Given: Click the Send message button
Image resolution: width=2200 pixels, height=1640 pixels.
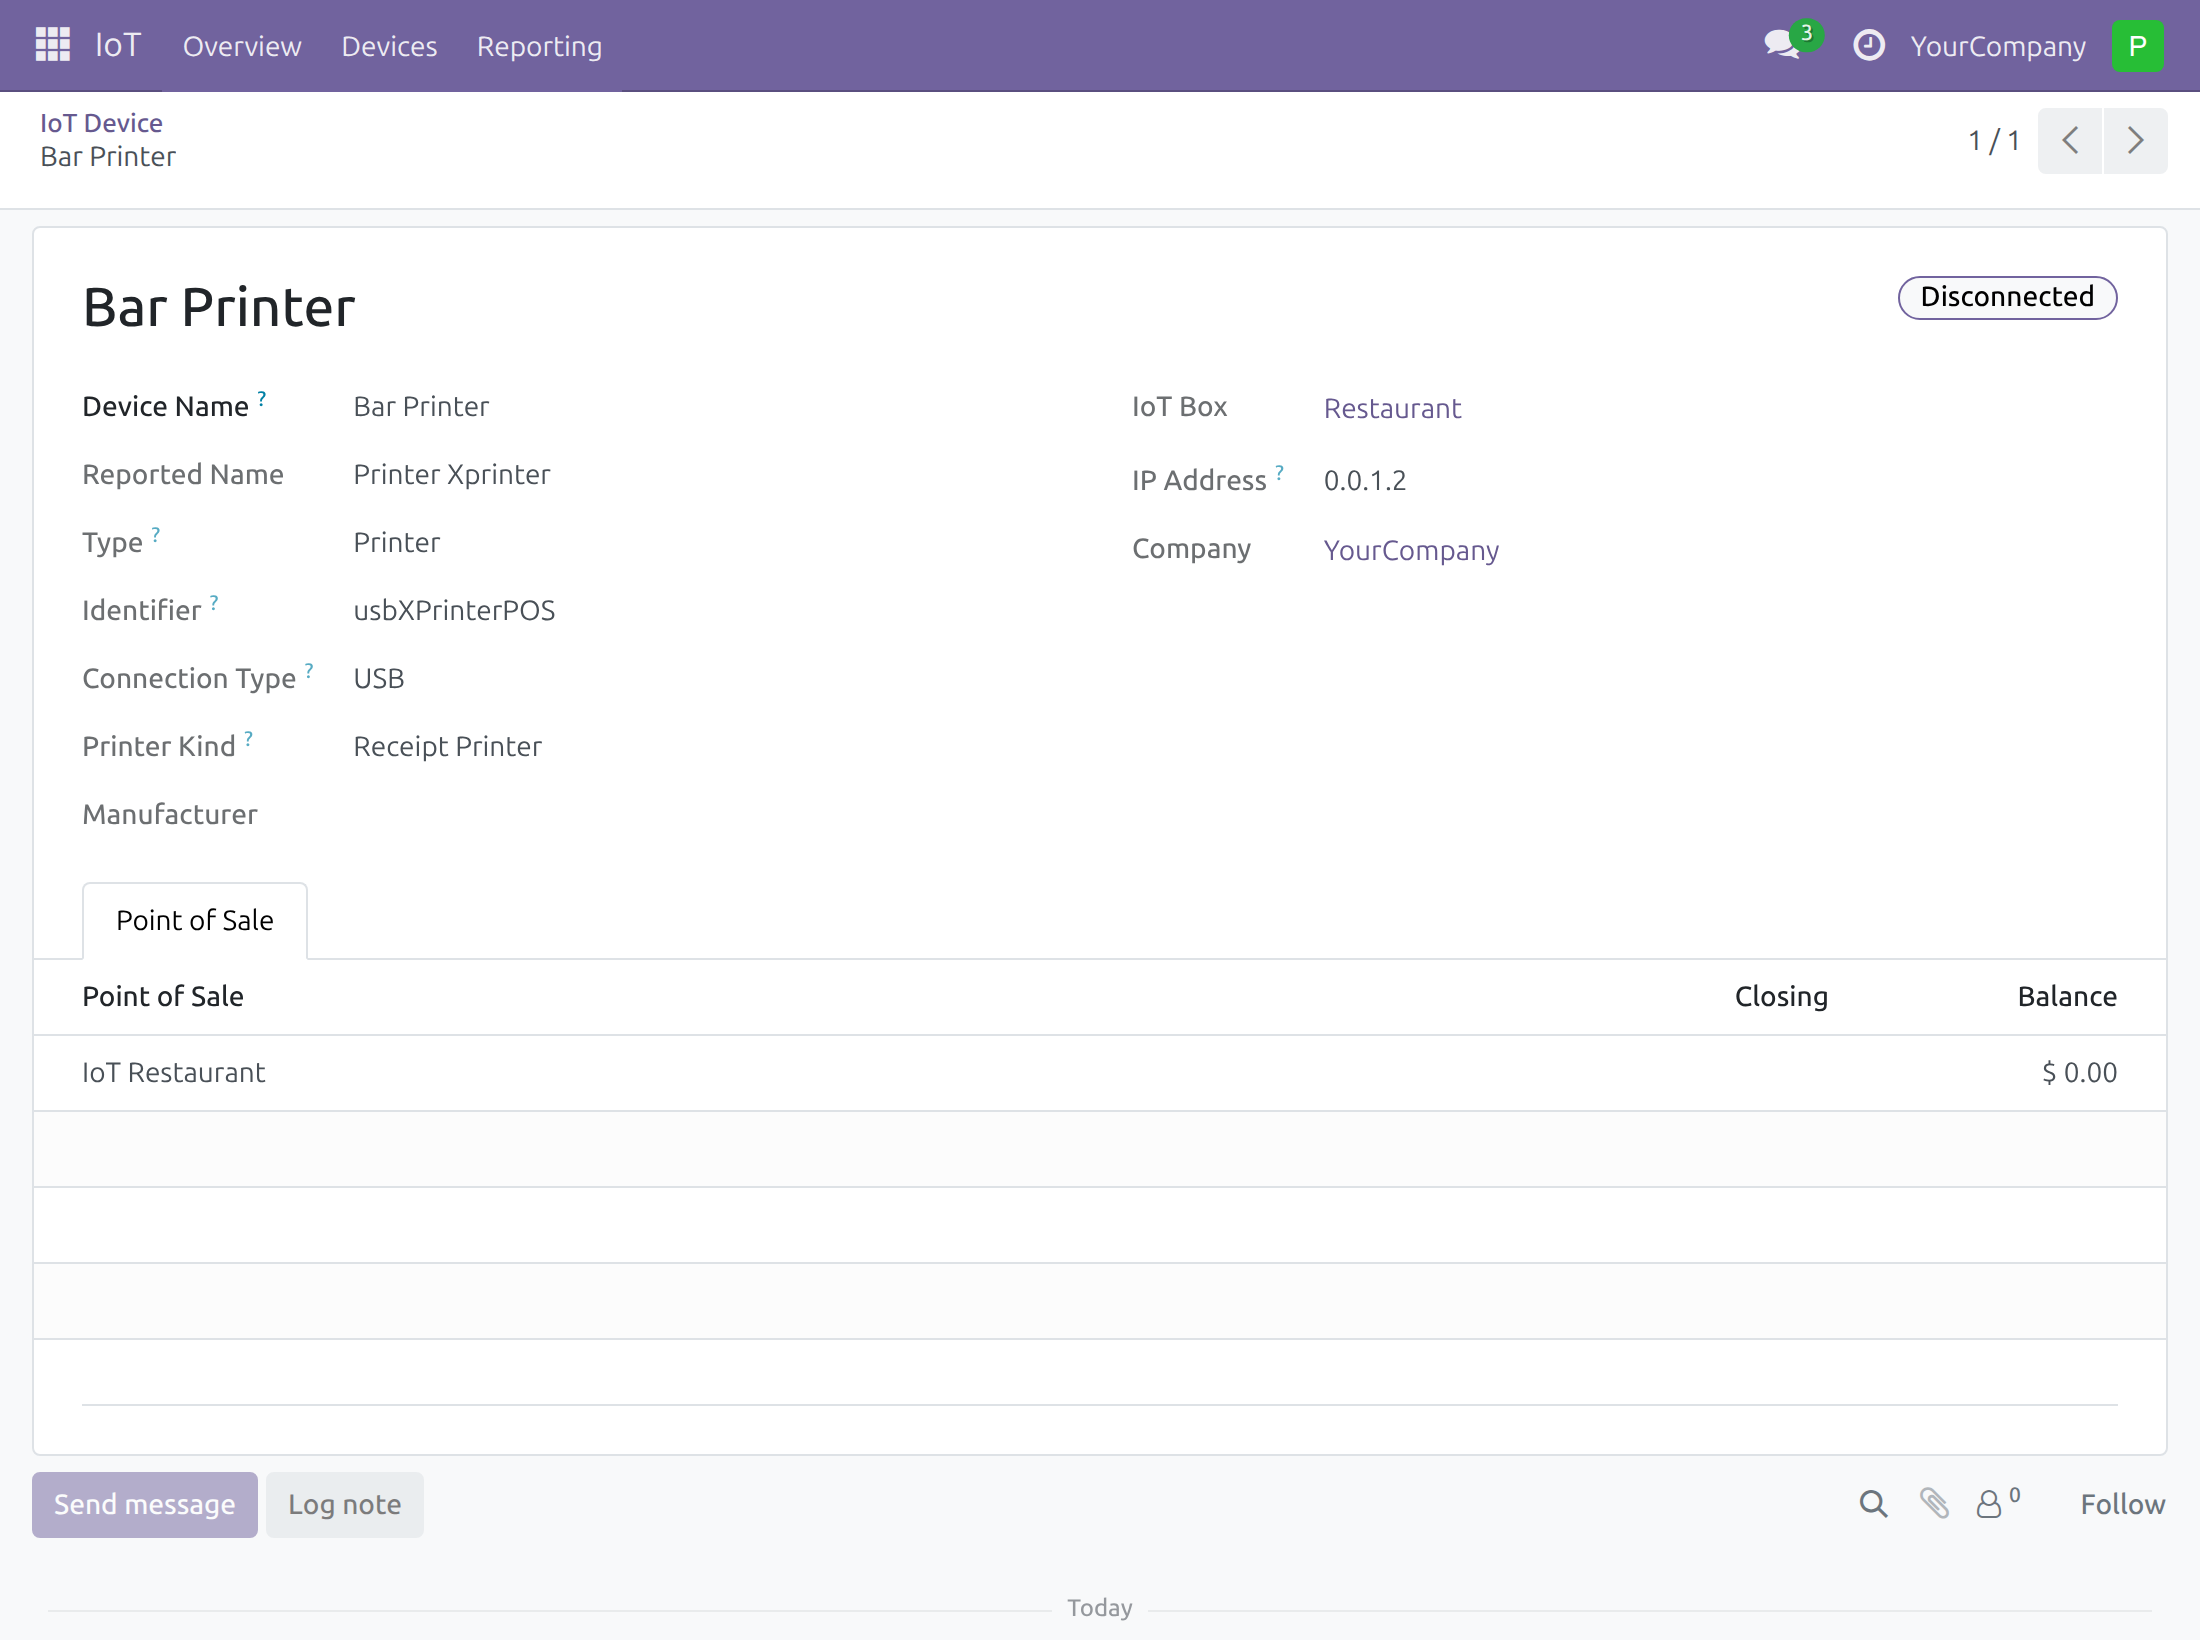Looking at the screenshot, I should click(145, 1504).
